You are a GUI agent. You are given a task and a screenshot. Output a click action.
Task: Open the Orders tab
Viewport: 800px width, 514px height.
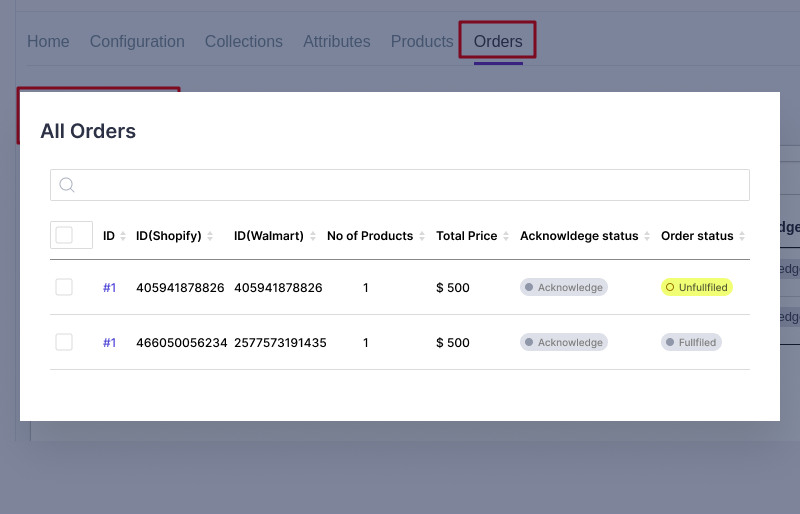(498, 41)
